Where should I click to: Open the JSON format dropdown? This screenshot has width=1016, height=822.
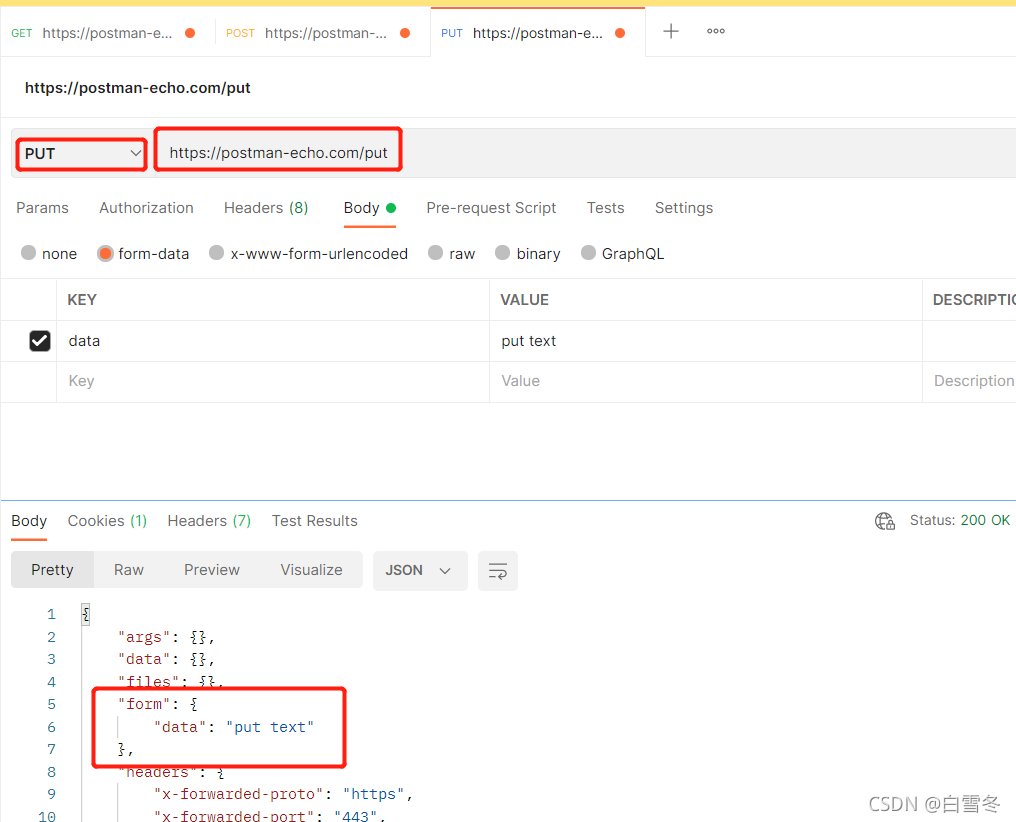420,571
